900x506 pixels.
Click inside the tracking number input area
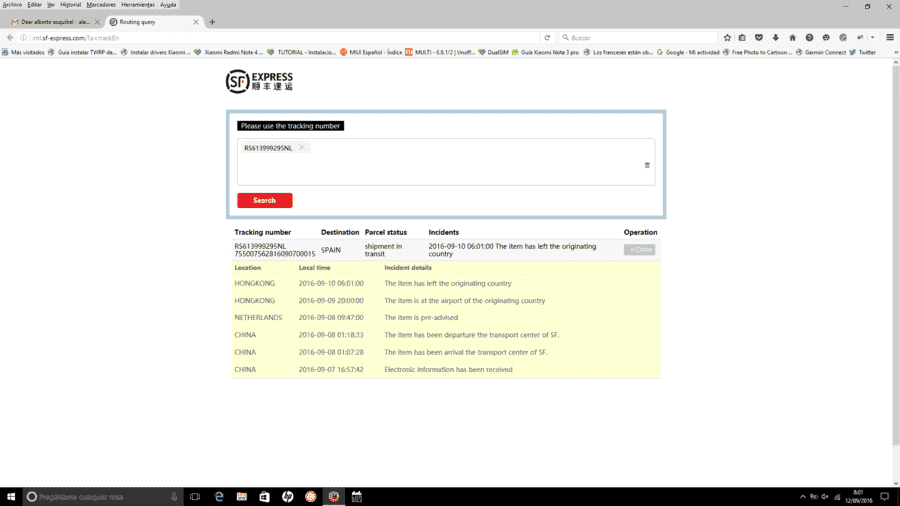445,162
